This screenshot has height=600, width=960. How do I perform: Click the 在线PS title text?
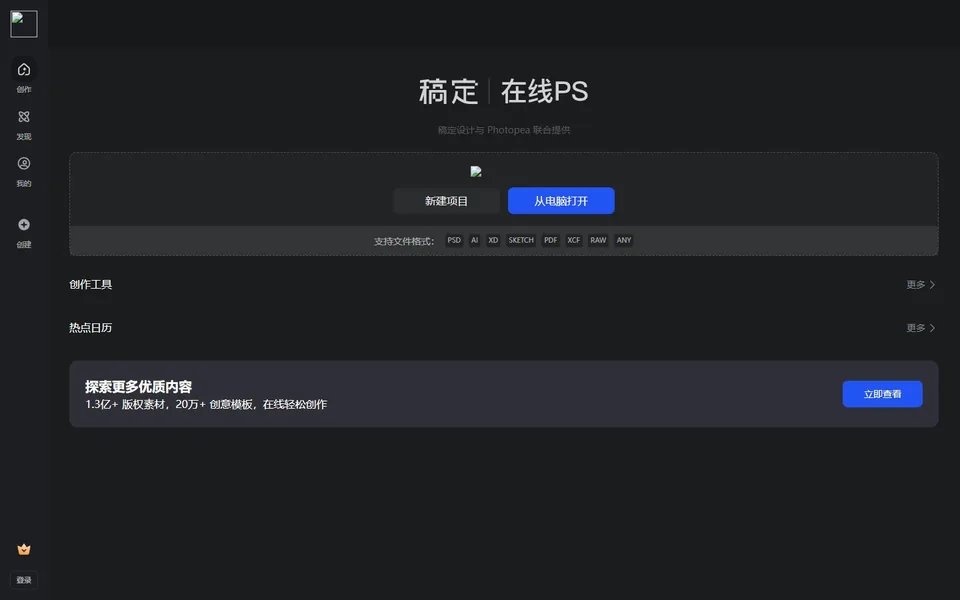click(x=544, y=92)
